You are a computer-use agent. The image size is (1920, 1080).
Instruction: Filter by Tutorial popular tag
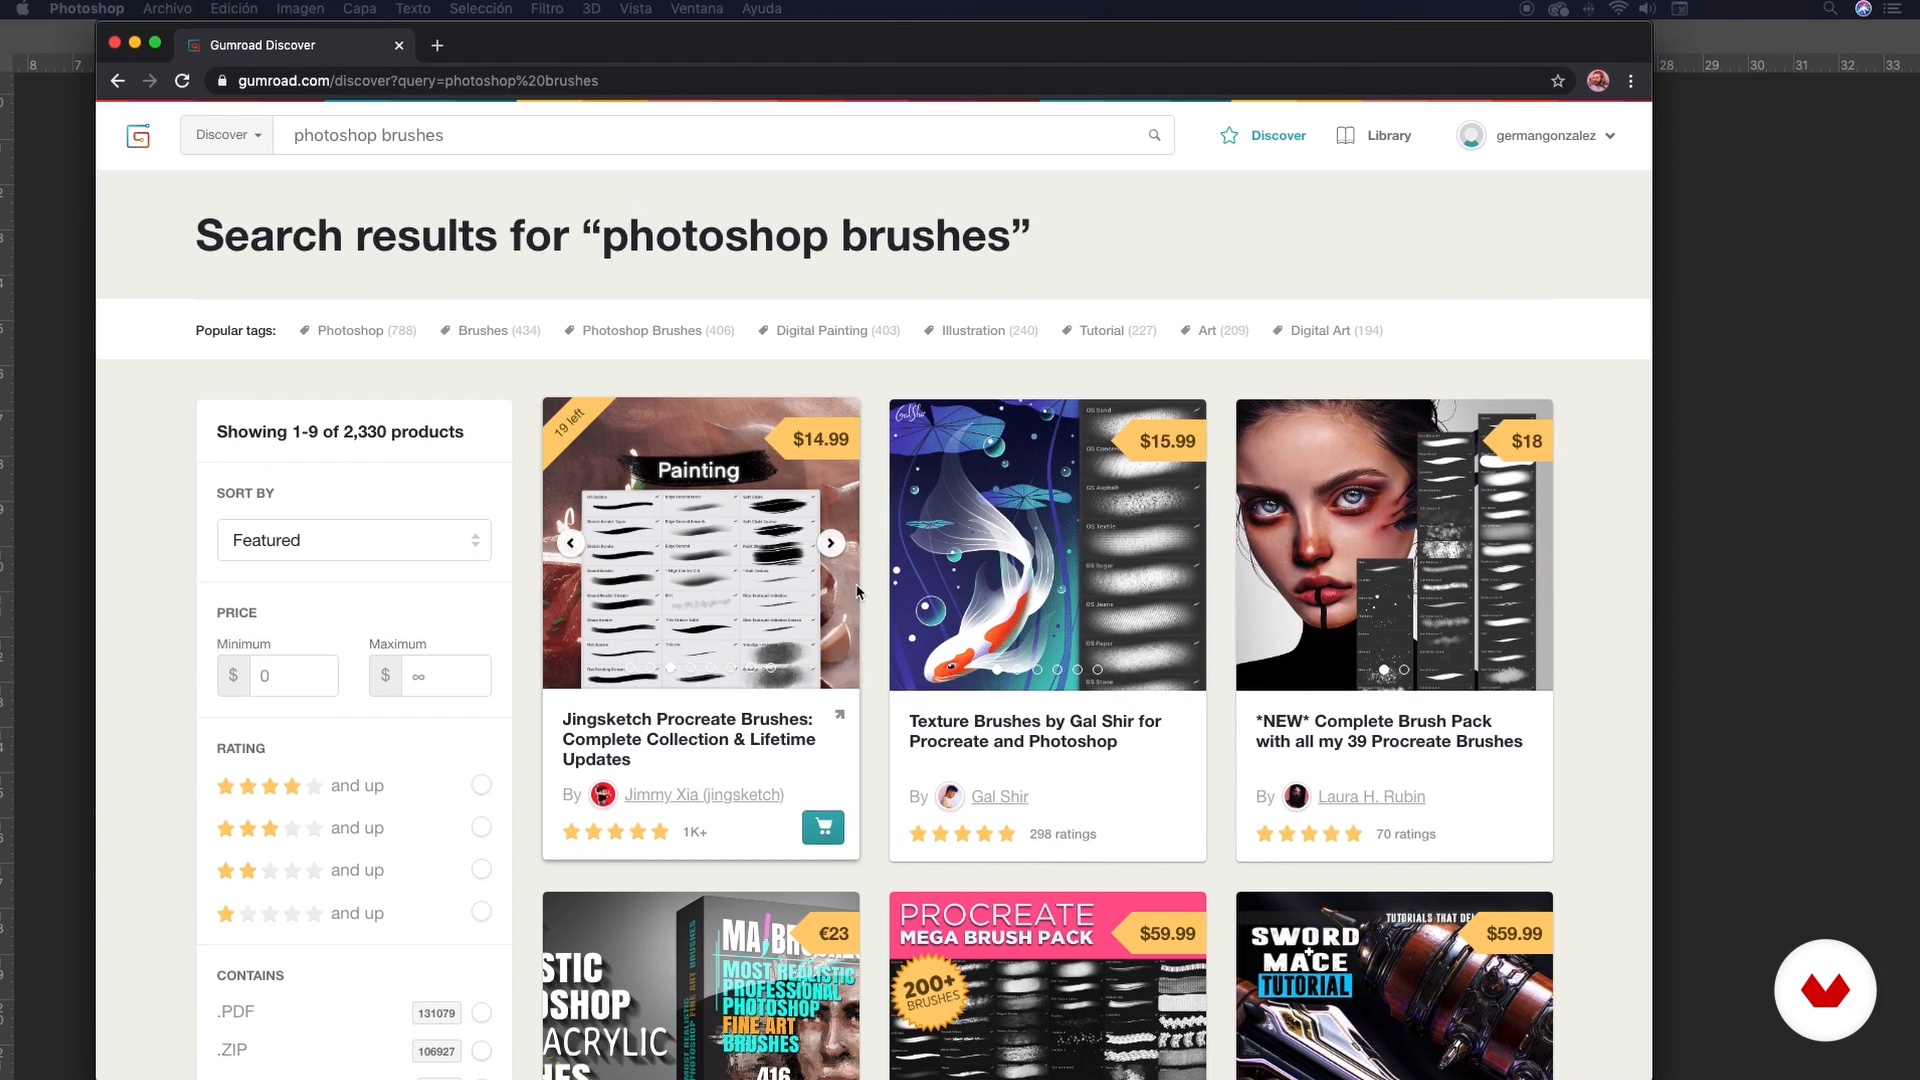1108,331
